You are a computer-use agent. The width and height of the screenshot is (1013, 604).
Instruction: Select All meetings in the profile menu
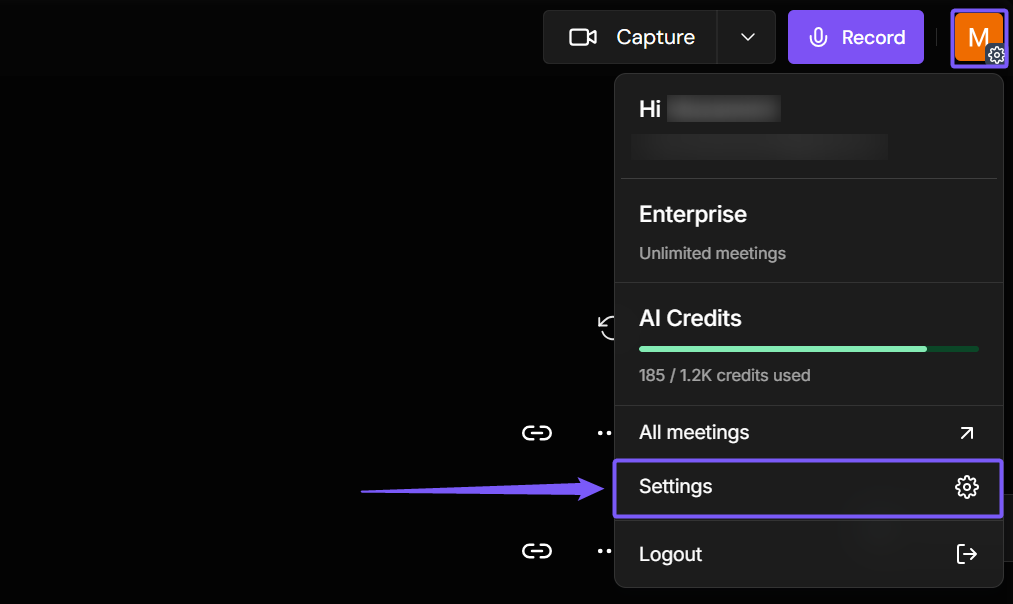[x=694, y=433]
